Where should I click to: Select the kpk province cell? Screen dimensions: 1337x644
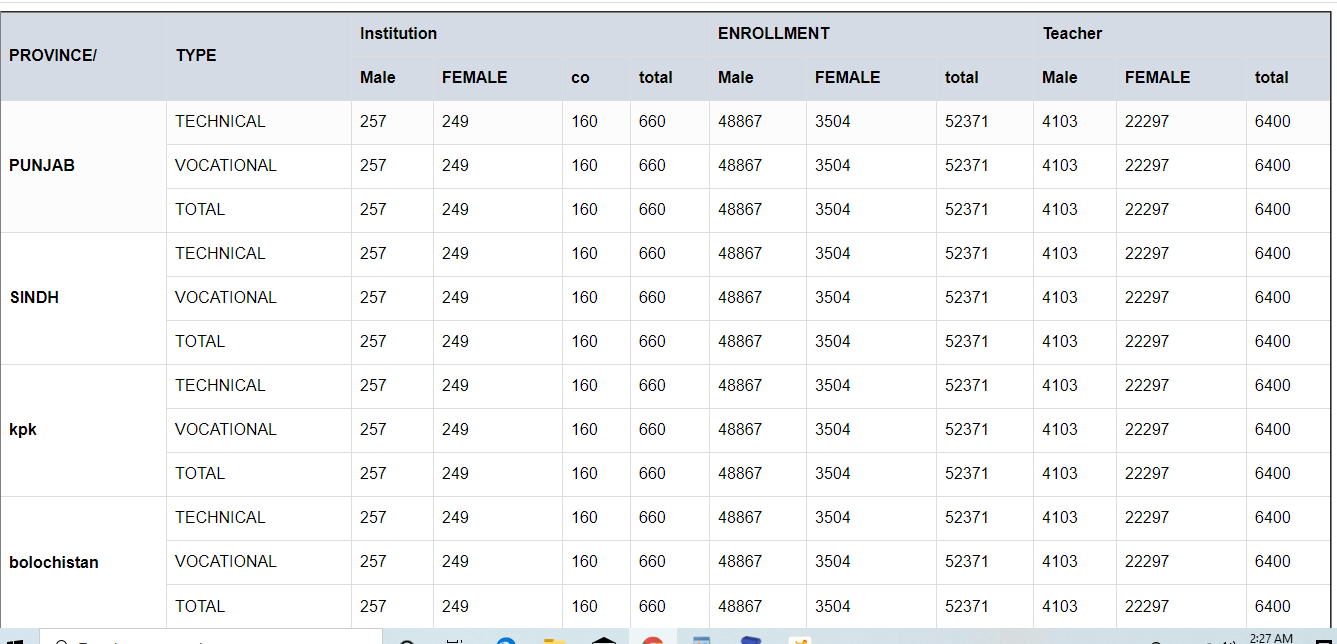click(x=23, y=430)
